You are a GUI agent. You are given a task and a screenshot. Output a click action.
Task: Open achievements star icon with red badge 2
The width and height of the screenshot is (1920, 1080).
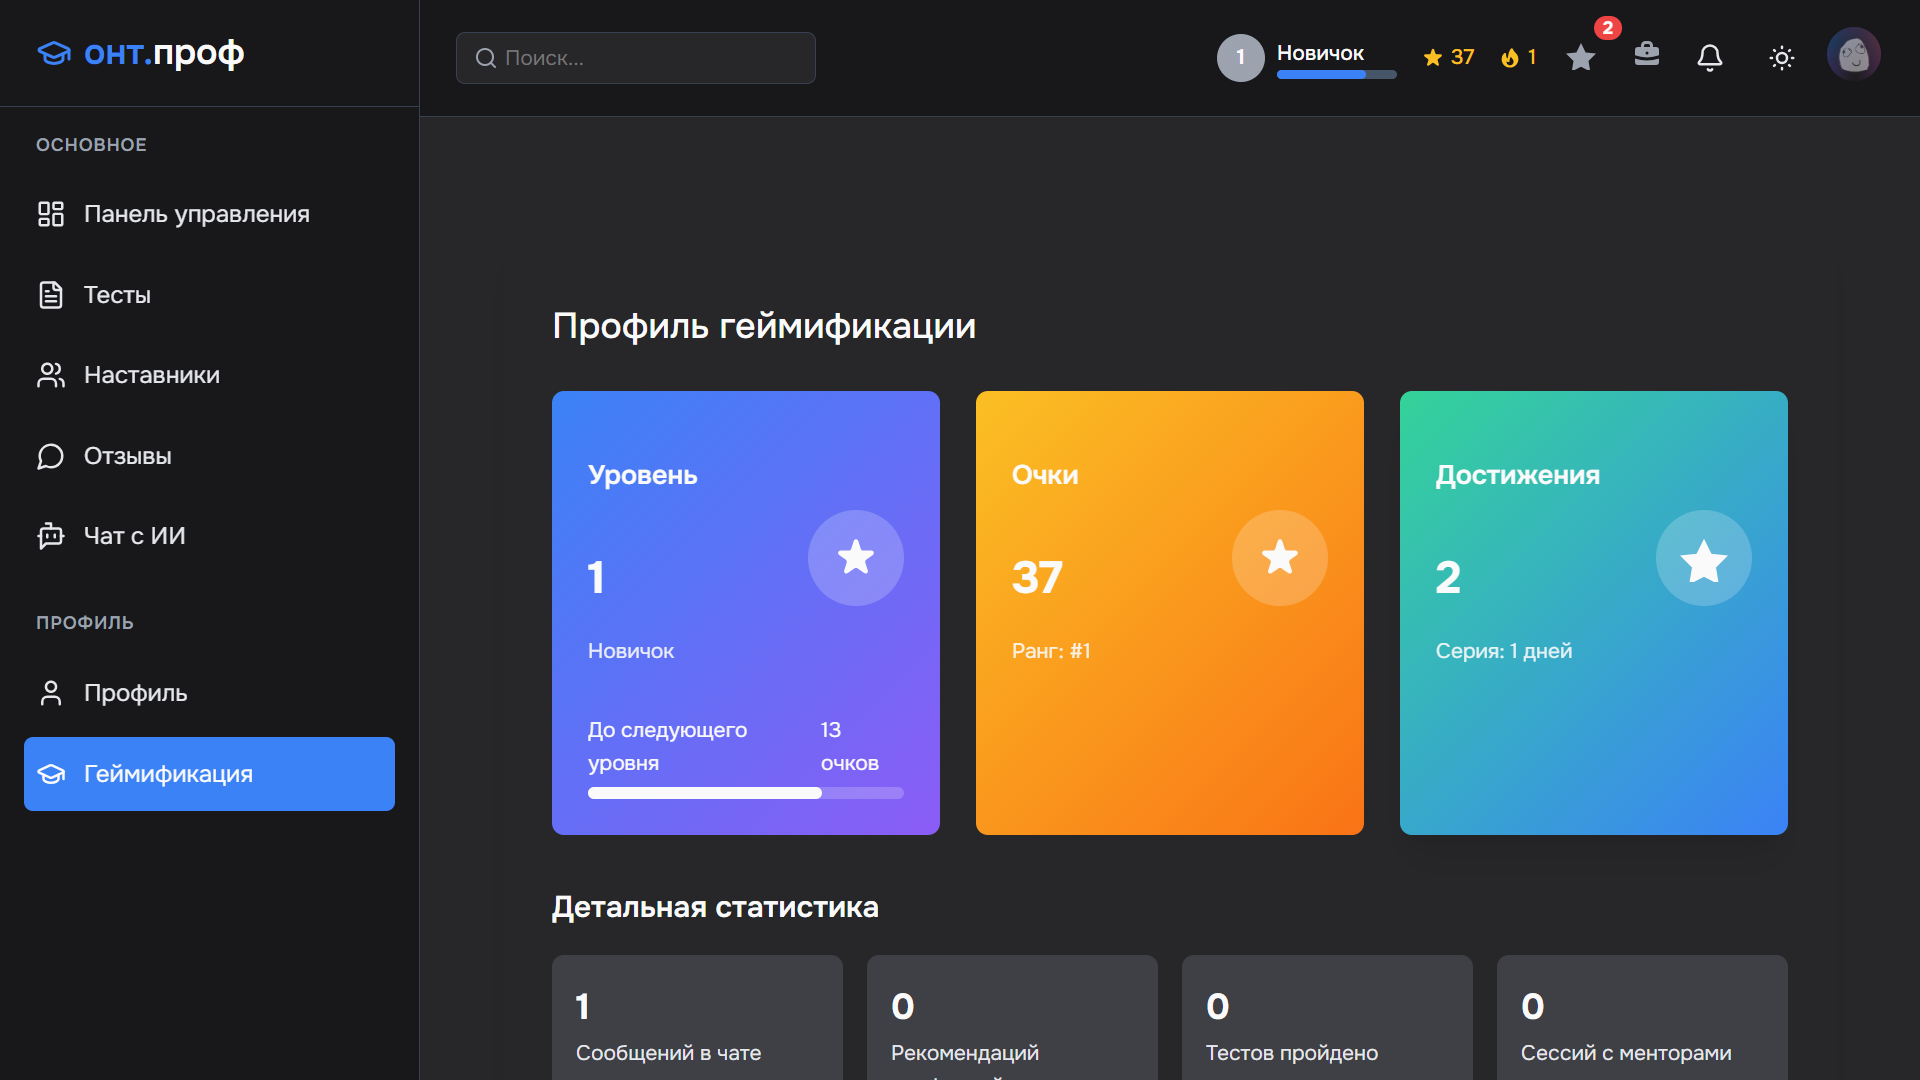tap(1580, 58)
